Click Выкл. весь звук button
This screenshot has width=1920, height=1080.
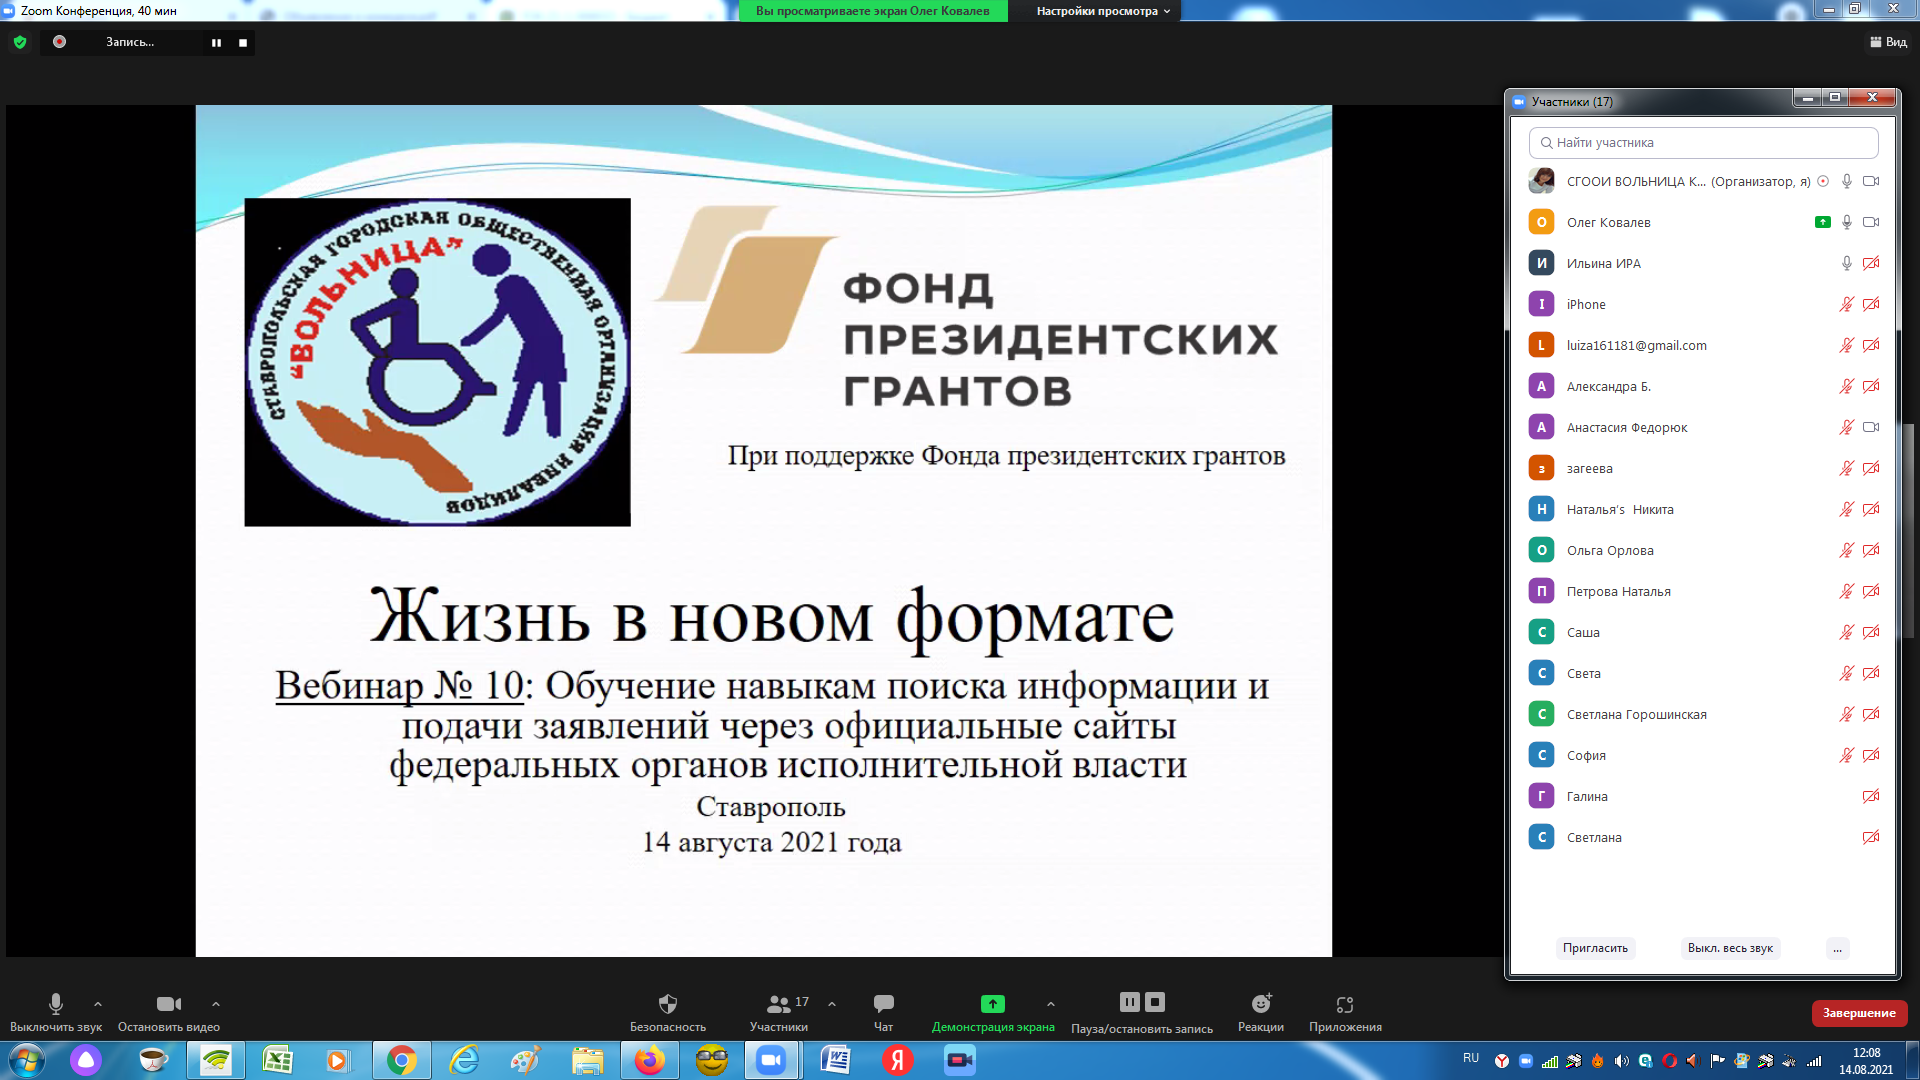point(1730,948)
